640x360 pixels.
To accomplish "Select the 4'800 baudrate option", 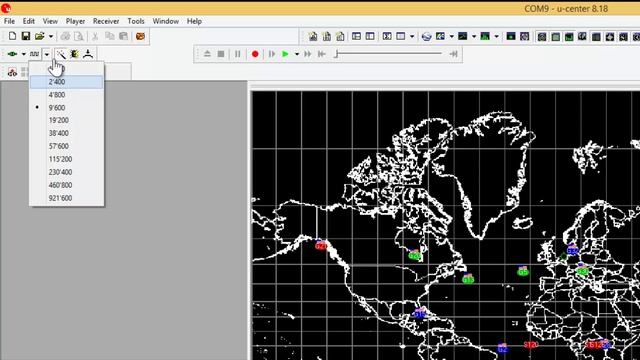I will pos(67,95).
